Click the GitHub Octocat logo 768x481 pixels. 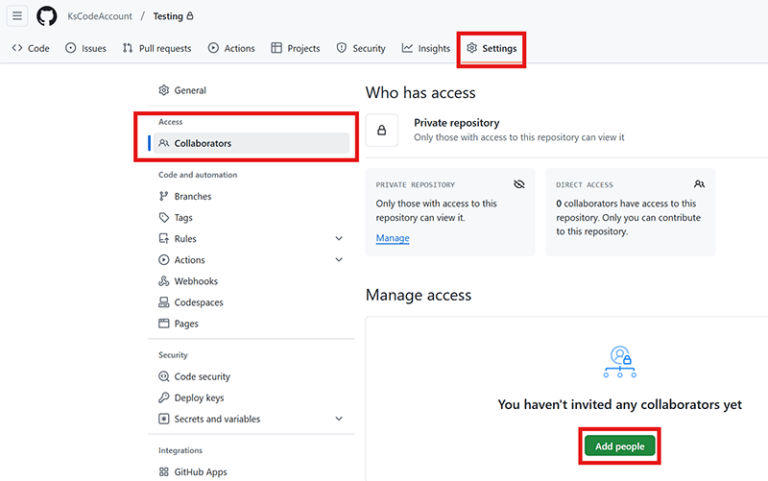[47, 16]
